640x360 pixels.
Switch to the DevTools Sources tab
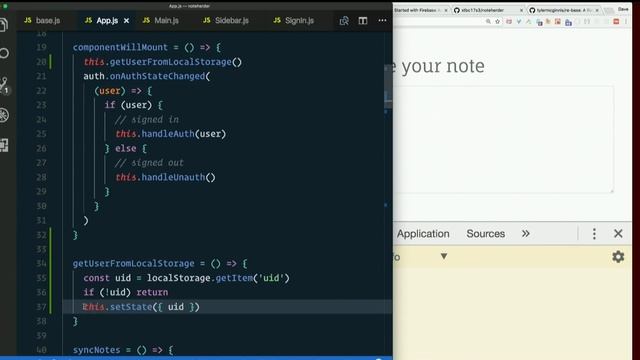(486, 233)
